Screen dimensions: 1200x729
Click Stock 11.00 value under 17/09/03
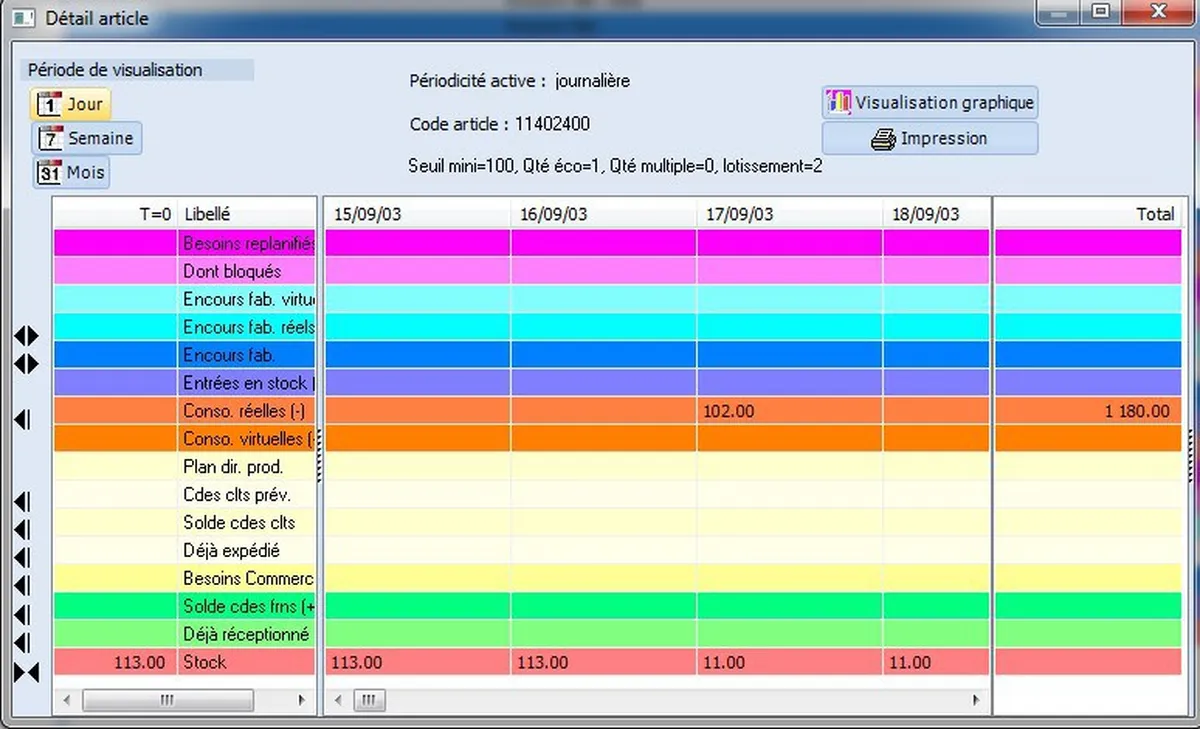(x=724, y=662)
